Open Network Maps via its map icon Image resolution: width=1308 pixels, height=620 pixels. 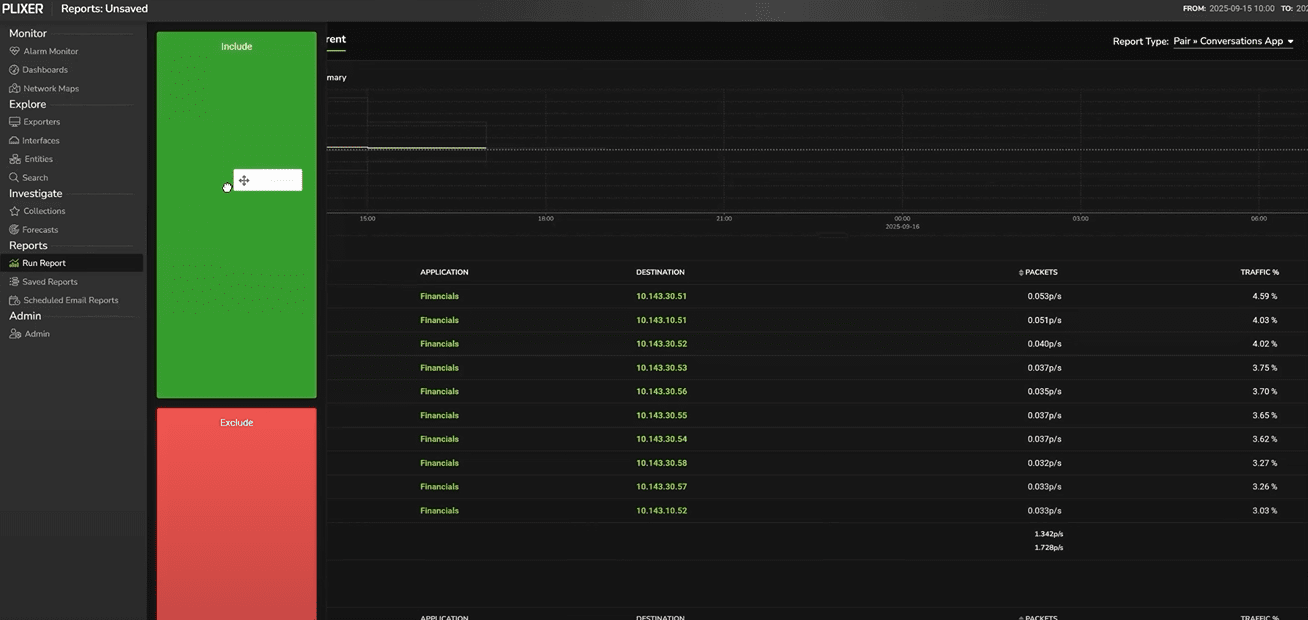coord(14,88)
